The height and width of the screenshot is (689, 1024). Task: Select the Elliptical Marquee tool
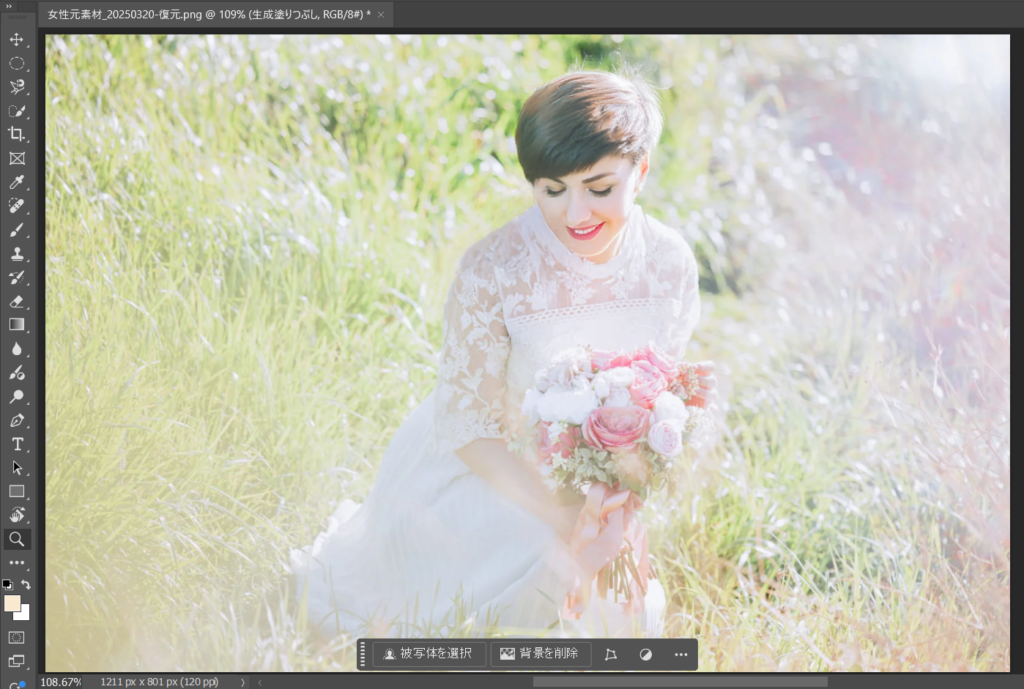(17, 63)
